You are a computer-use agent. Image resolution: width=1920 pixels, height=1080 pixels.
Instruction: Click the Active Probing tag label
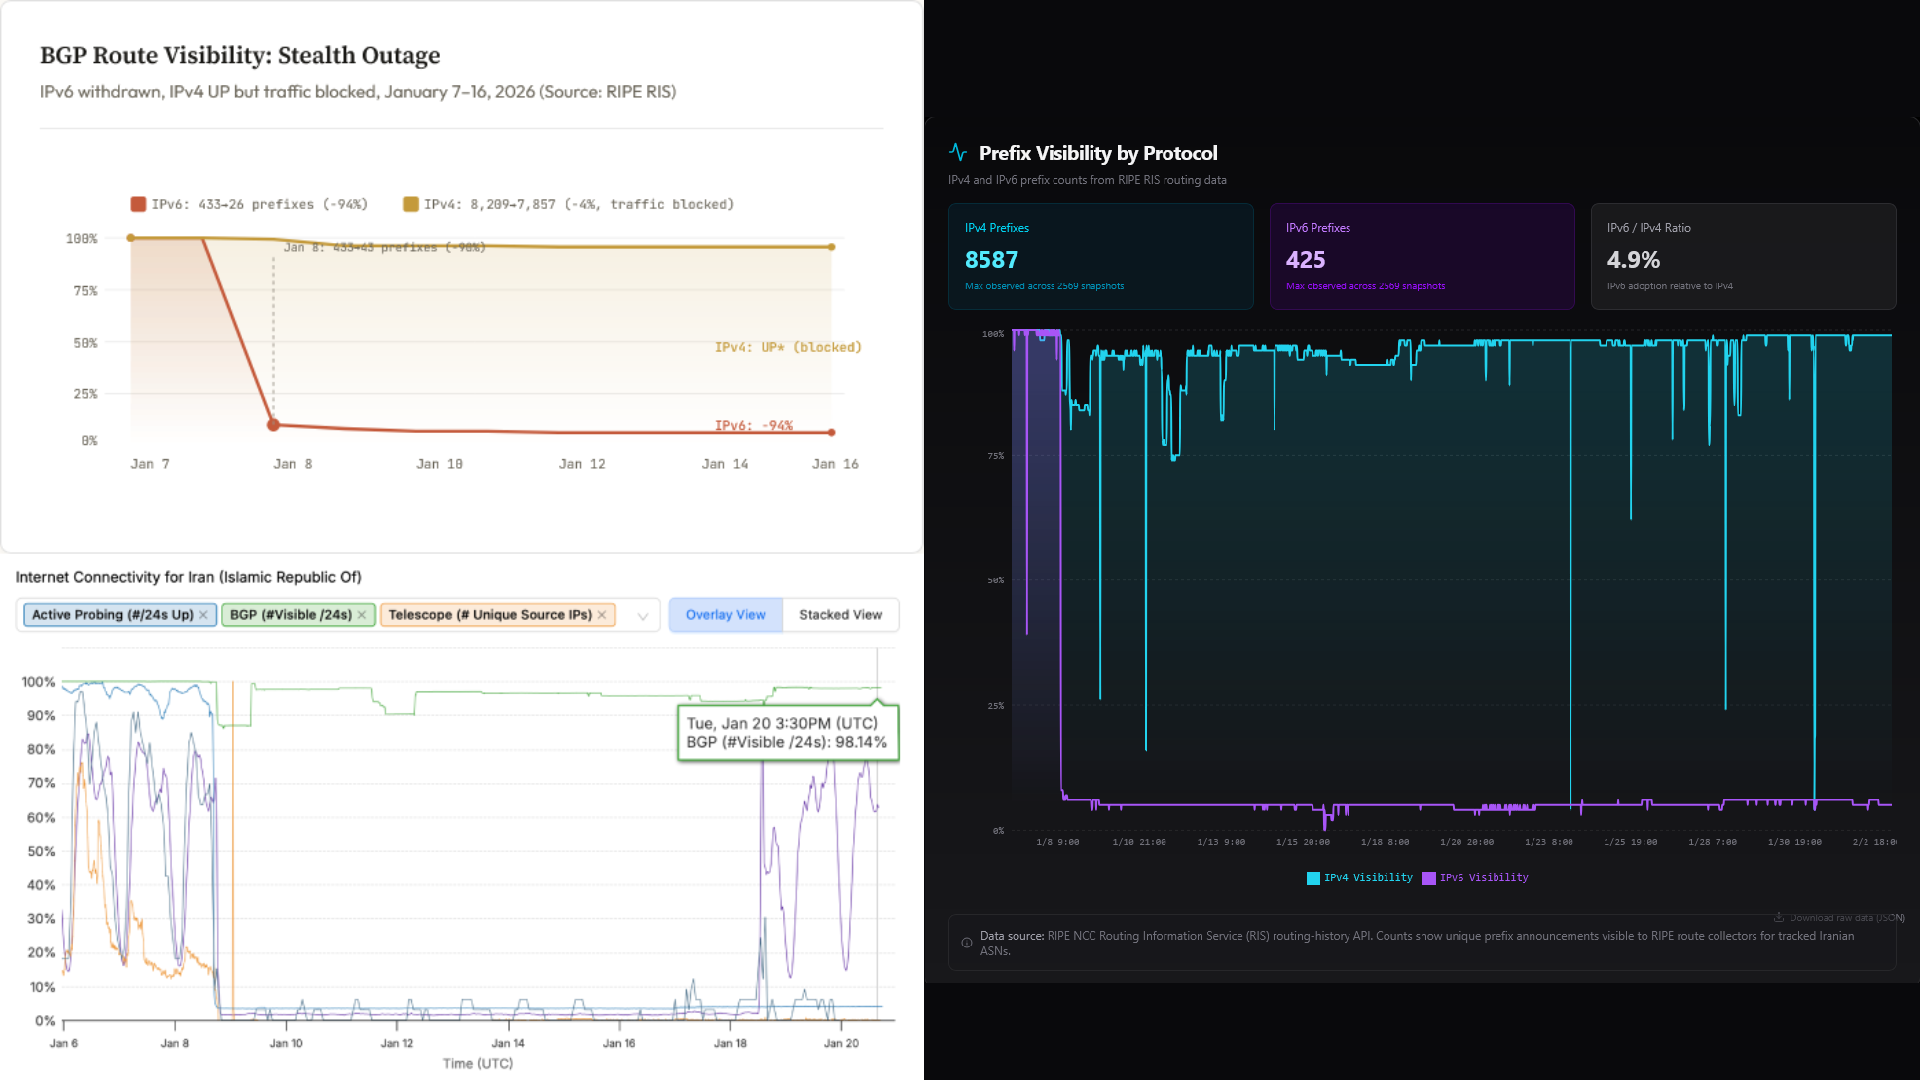[112, 615]
